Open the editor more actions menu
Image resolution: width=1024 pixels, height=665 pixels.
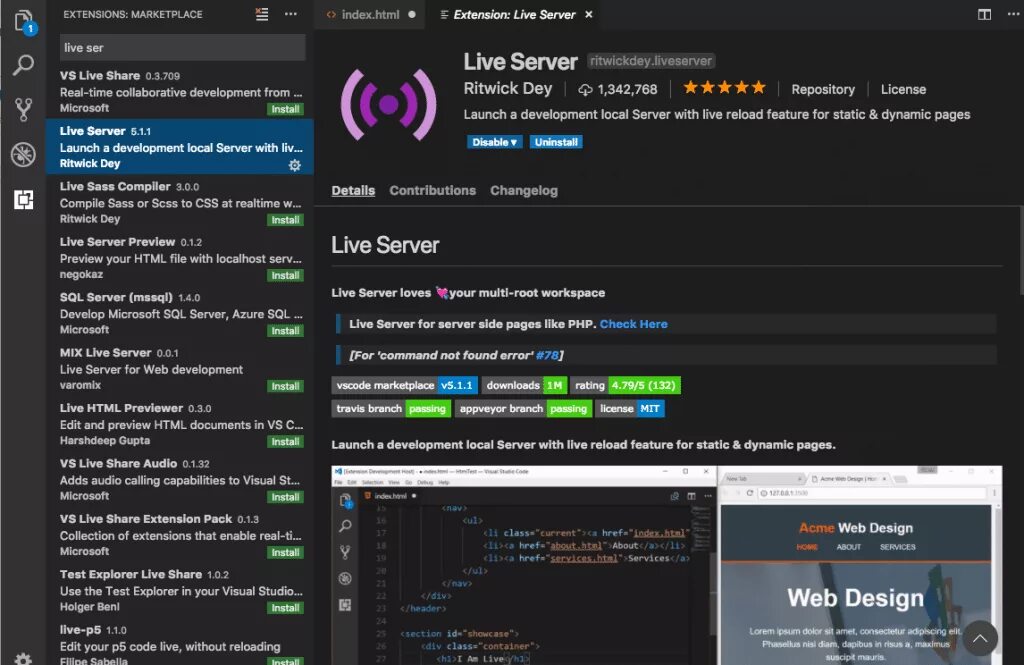[1014, 14]
